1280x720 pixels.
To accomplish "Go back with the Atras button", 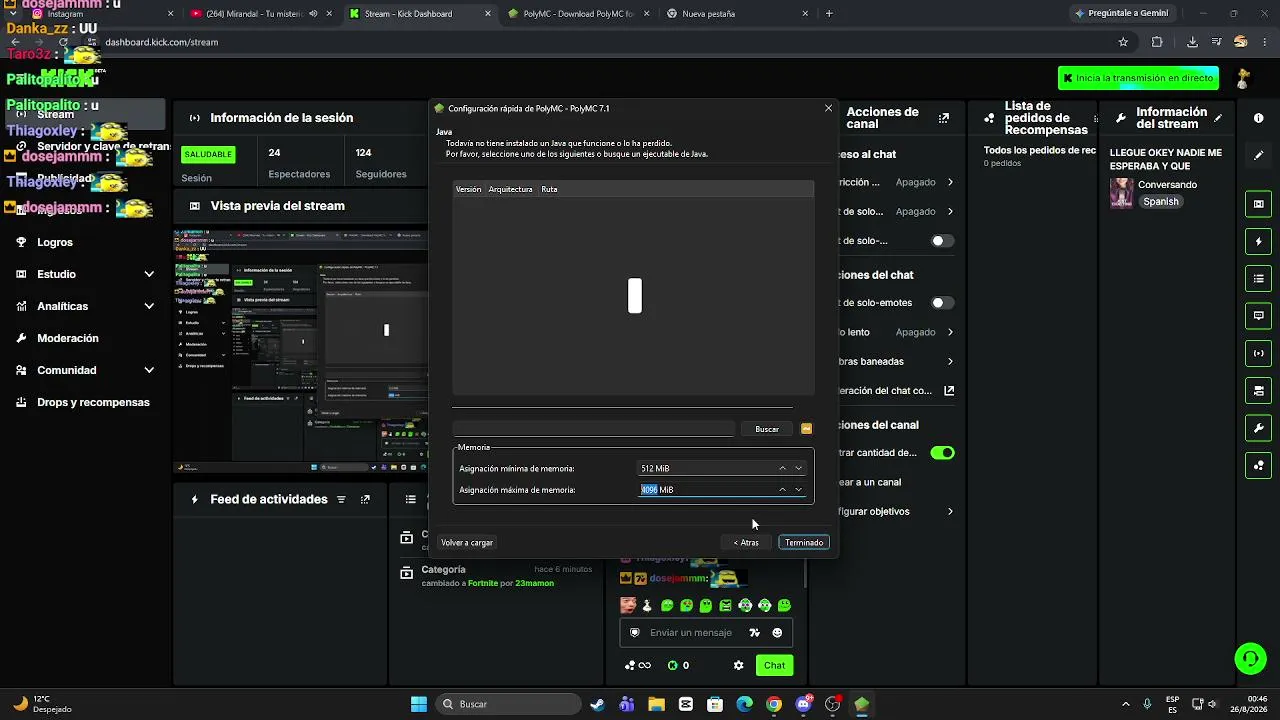I will coord(746,543).
